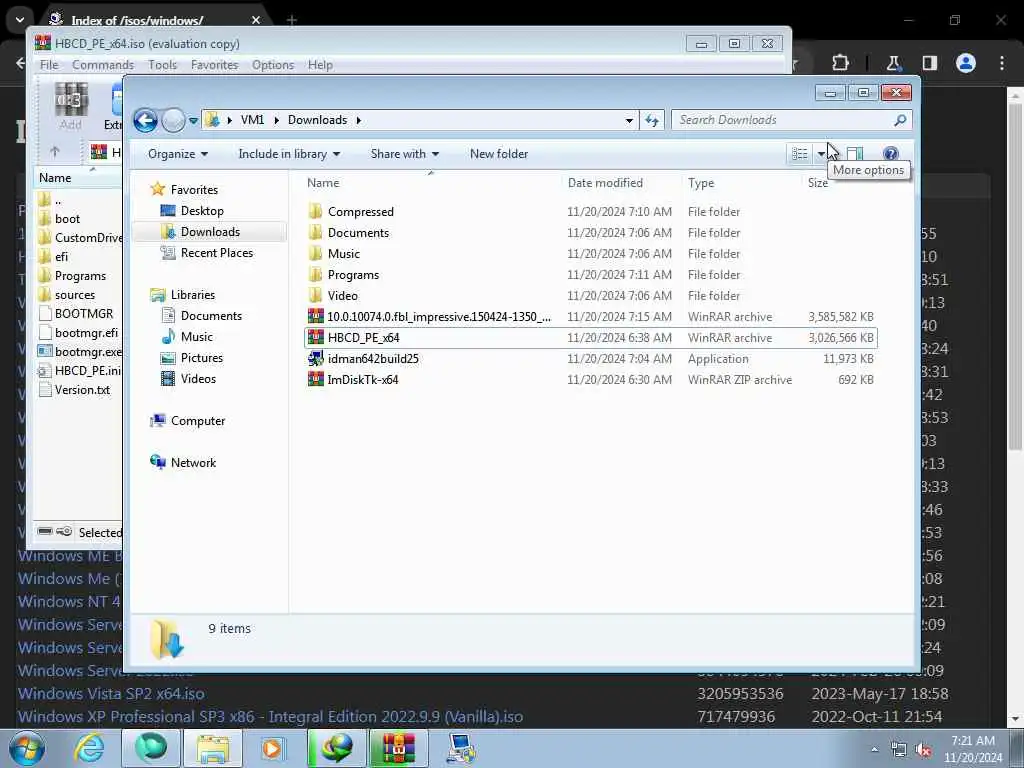The width and height of the screenshot is (1024, 768).
Task: Select Computer in the navigation pane
Action: tap(198, 421)
